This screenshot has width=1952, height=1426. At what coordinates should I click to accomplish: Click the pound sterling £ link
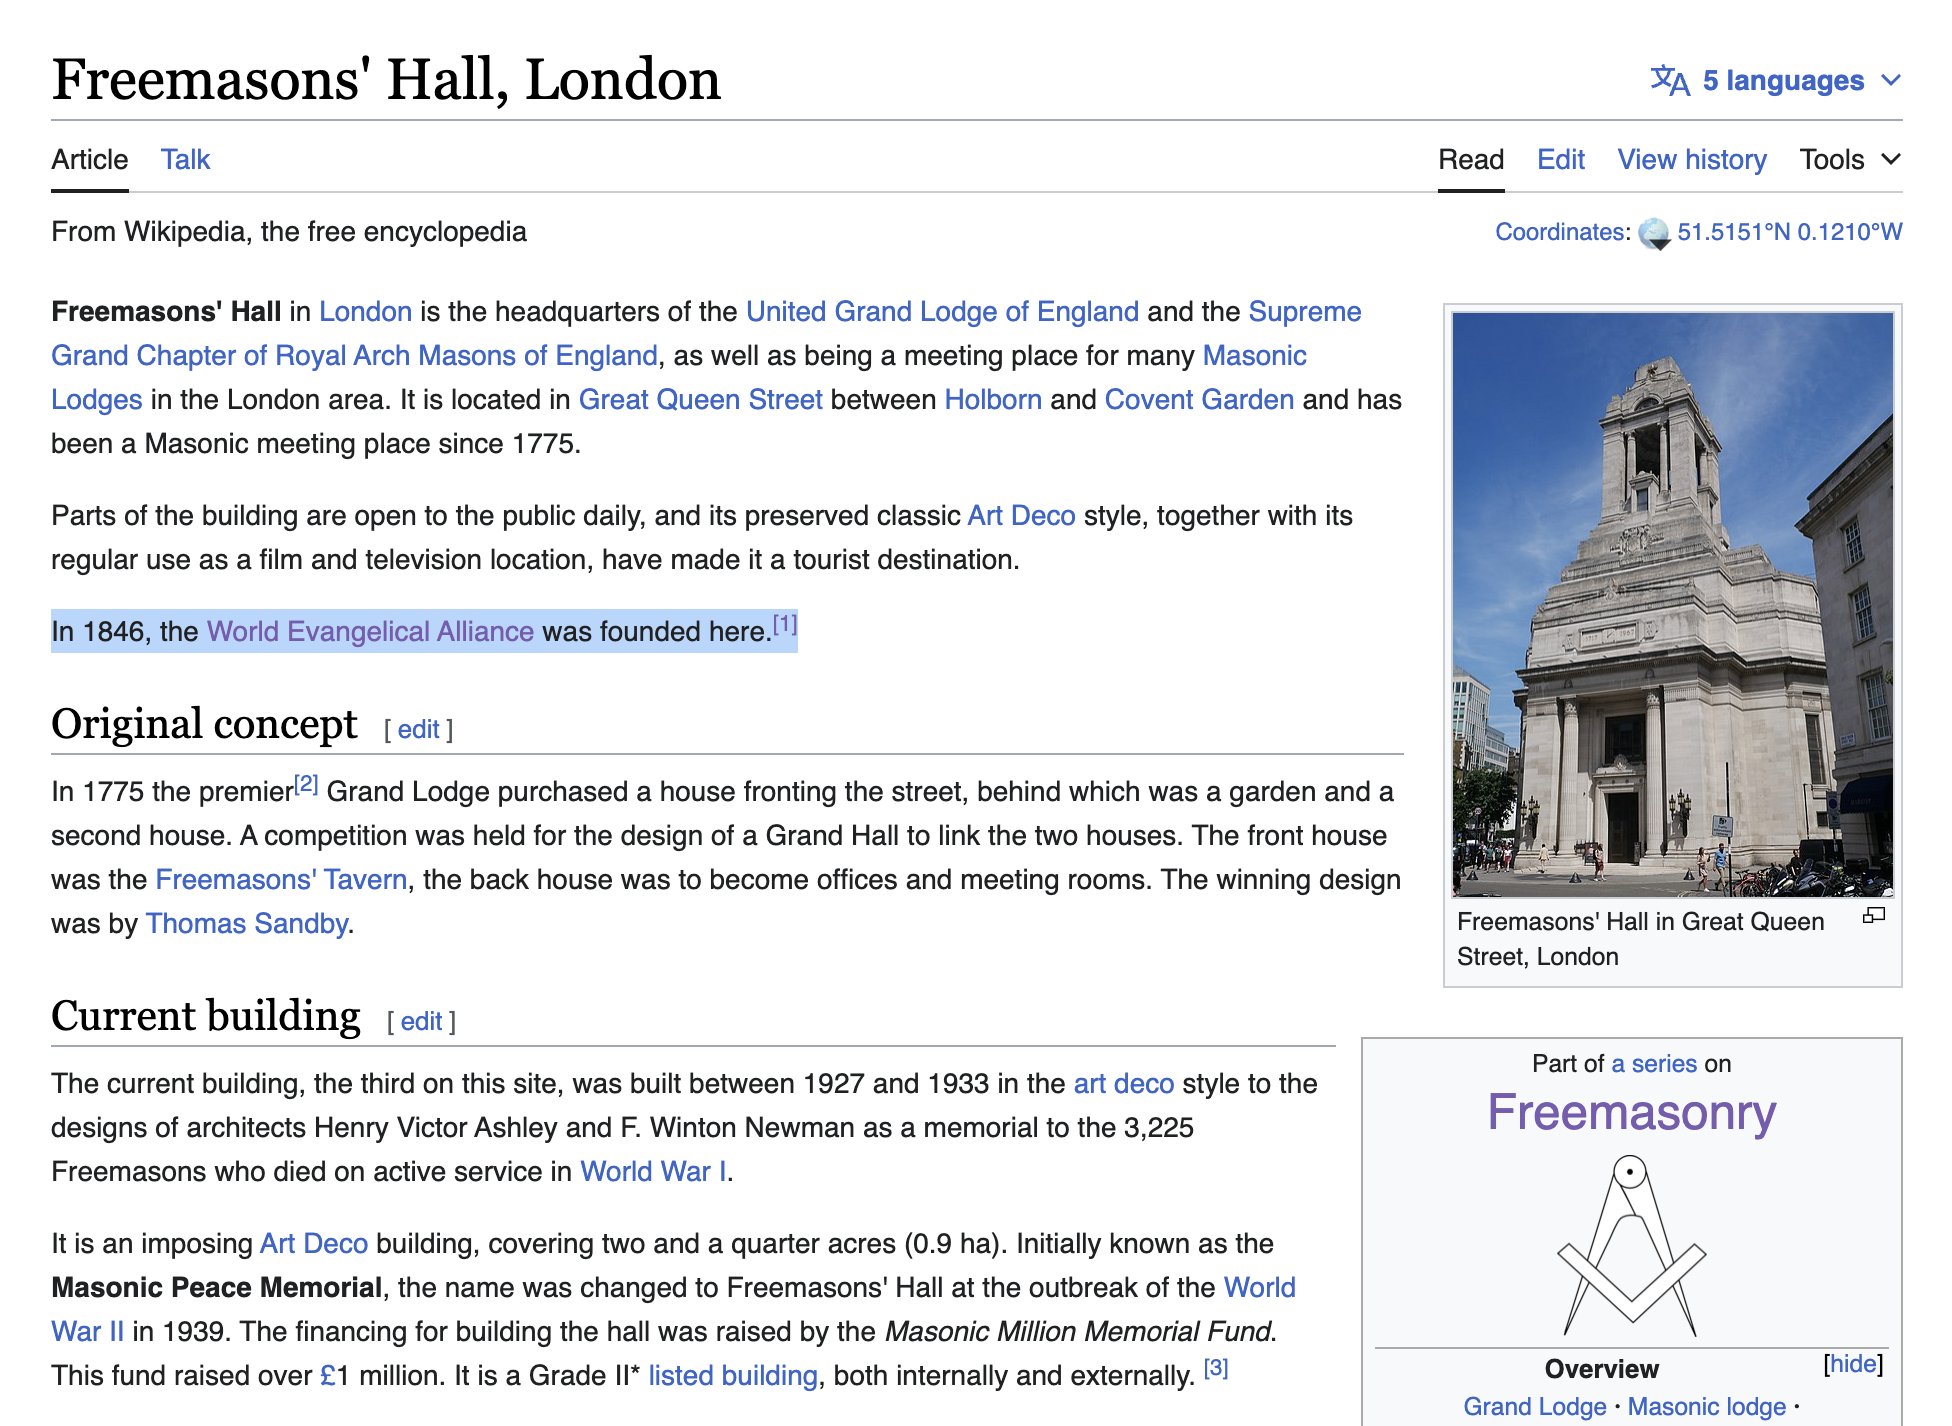pyautogui.click(x=328, y=1375)
